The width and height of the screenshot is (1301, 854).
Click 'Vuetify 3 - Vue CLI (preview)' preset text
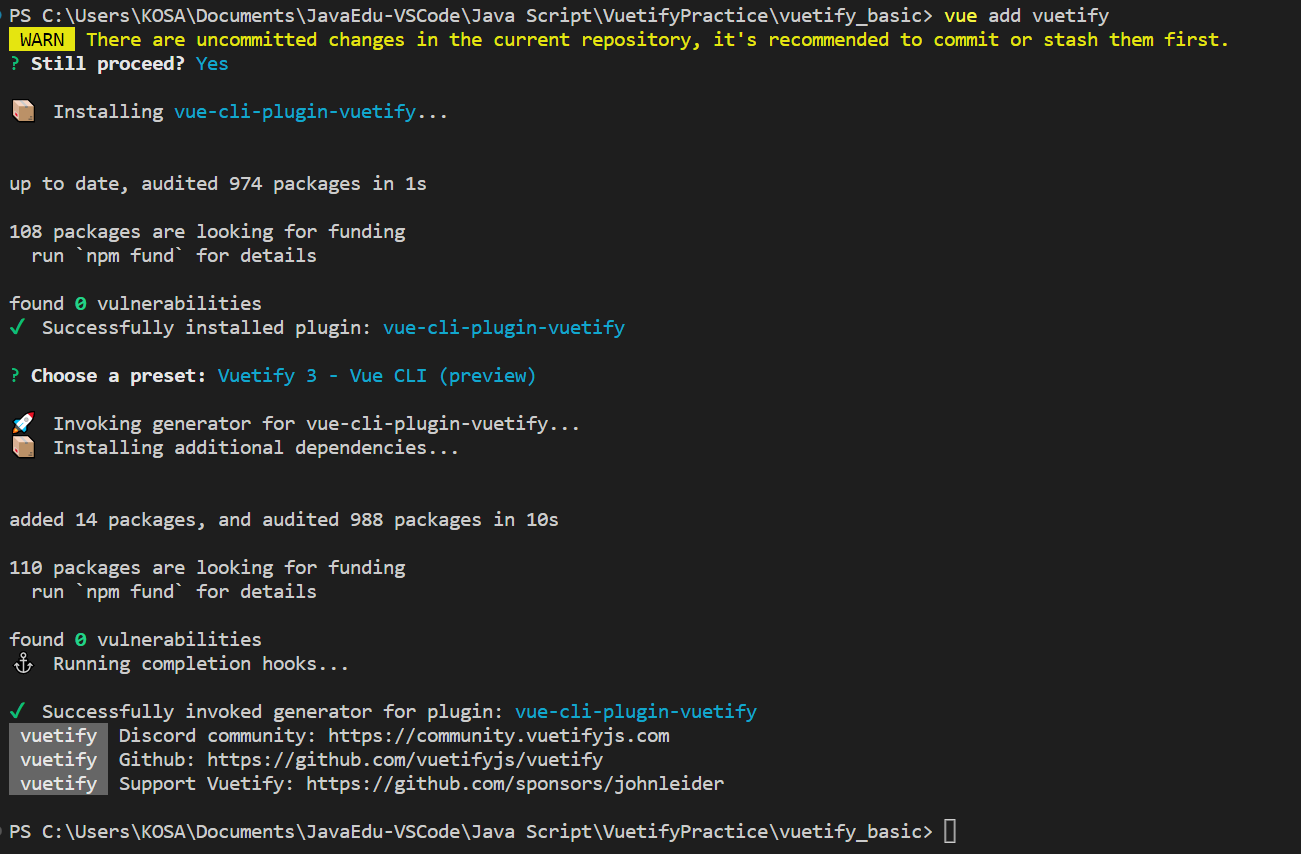(x=377, y=376)
